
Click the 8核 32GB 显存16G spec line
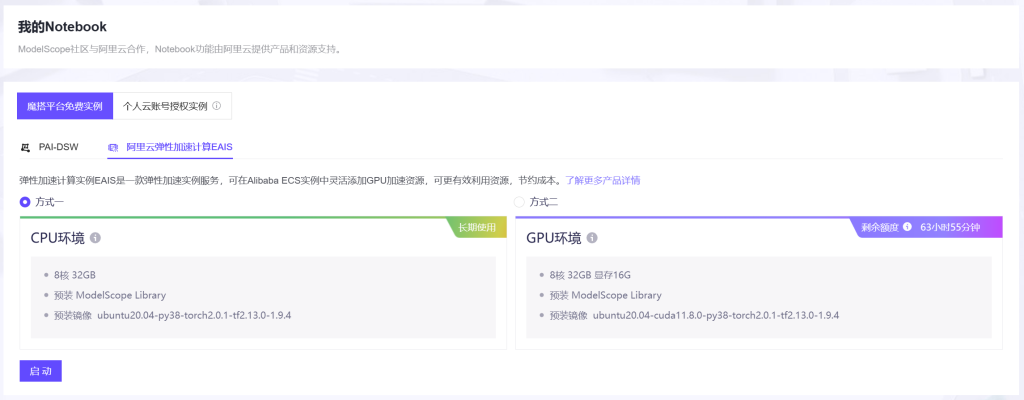click(590, 275)
